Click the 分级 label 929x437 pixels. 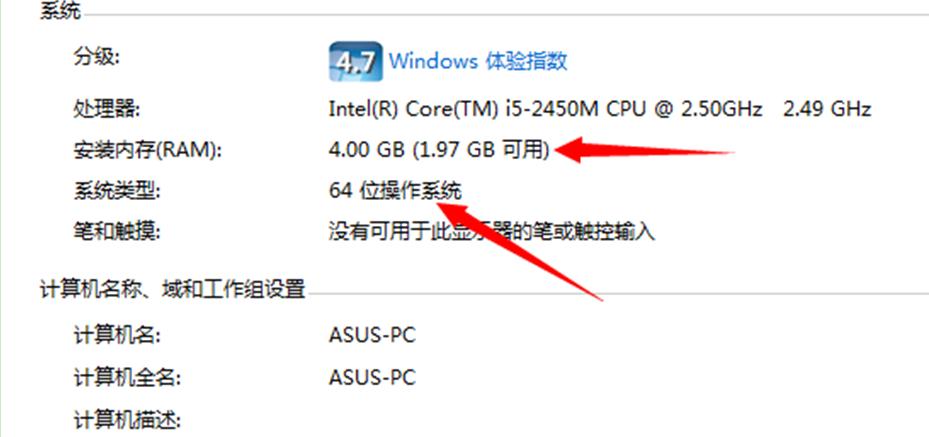pos(96,58)
